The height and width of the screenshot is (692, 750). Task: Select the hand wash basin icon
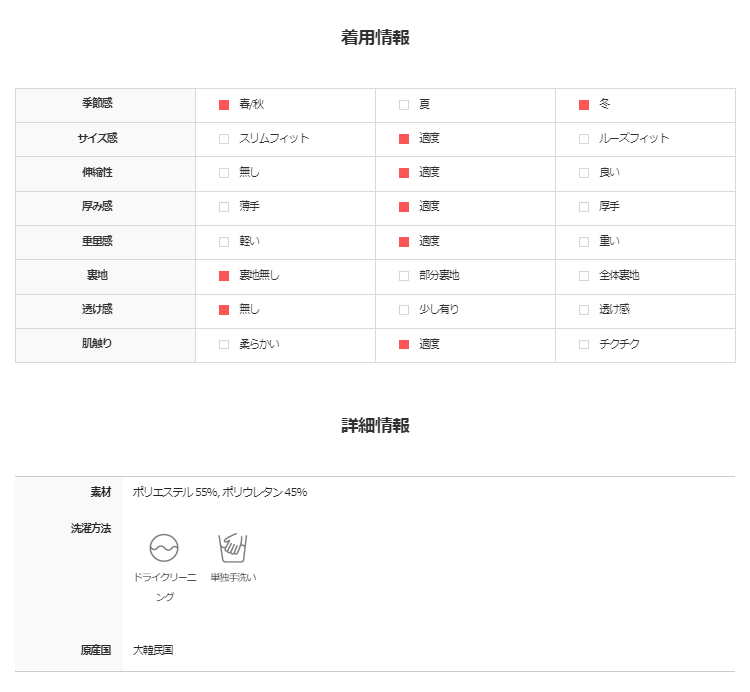233,548
